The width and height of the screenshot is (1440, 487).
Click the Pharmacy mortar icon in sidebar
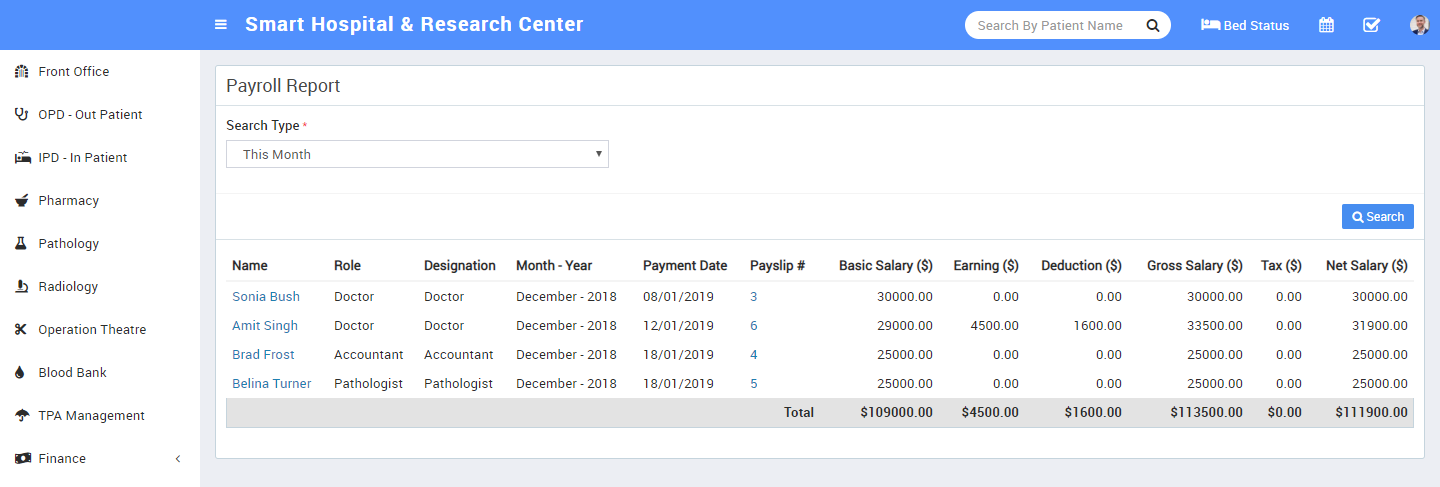pos(21,201)
